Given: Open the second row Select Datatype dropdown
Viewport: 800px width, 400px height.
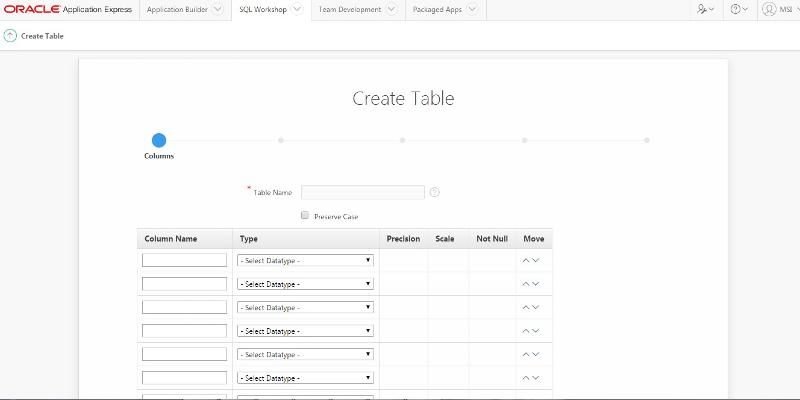Looking at the screenshot, I should click(305, 284).
